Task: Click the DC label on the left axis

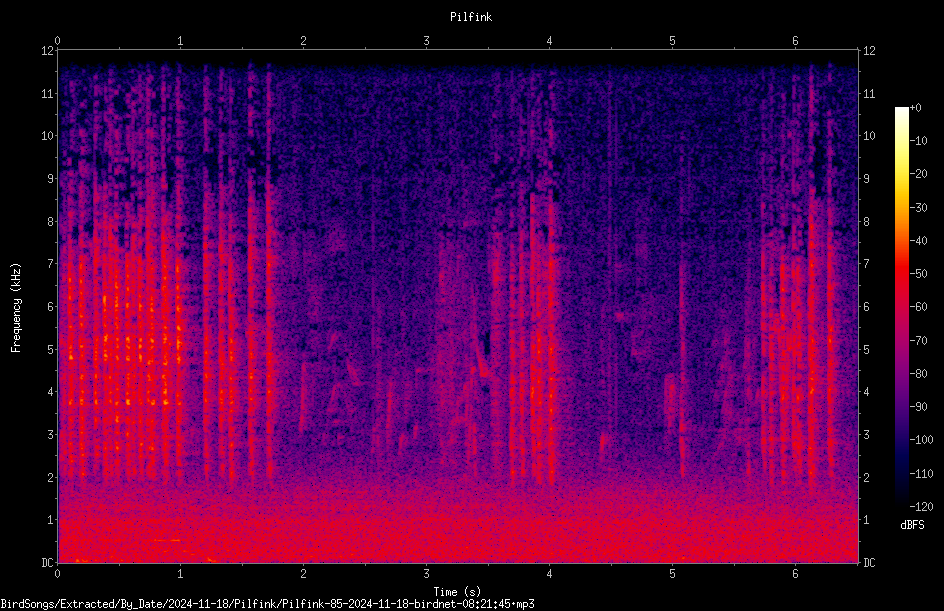Action: click(48, 562)
